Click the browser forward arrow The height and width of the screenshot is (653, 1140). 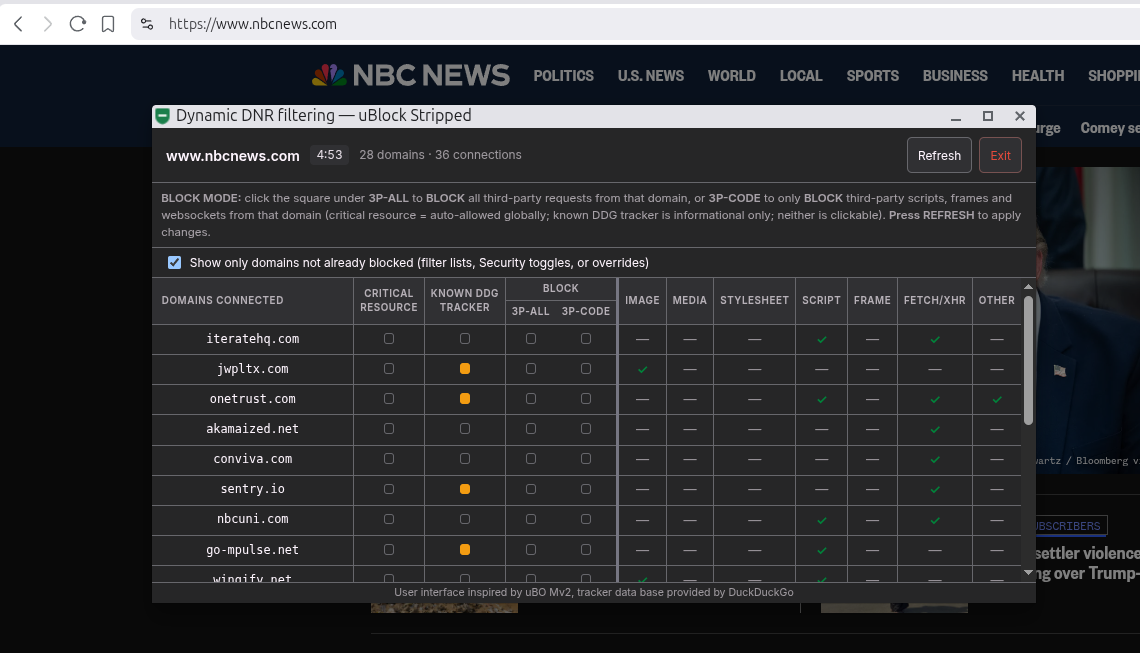pyautogui.click(x=48, y=24)
